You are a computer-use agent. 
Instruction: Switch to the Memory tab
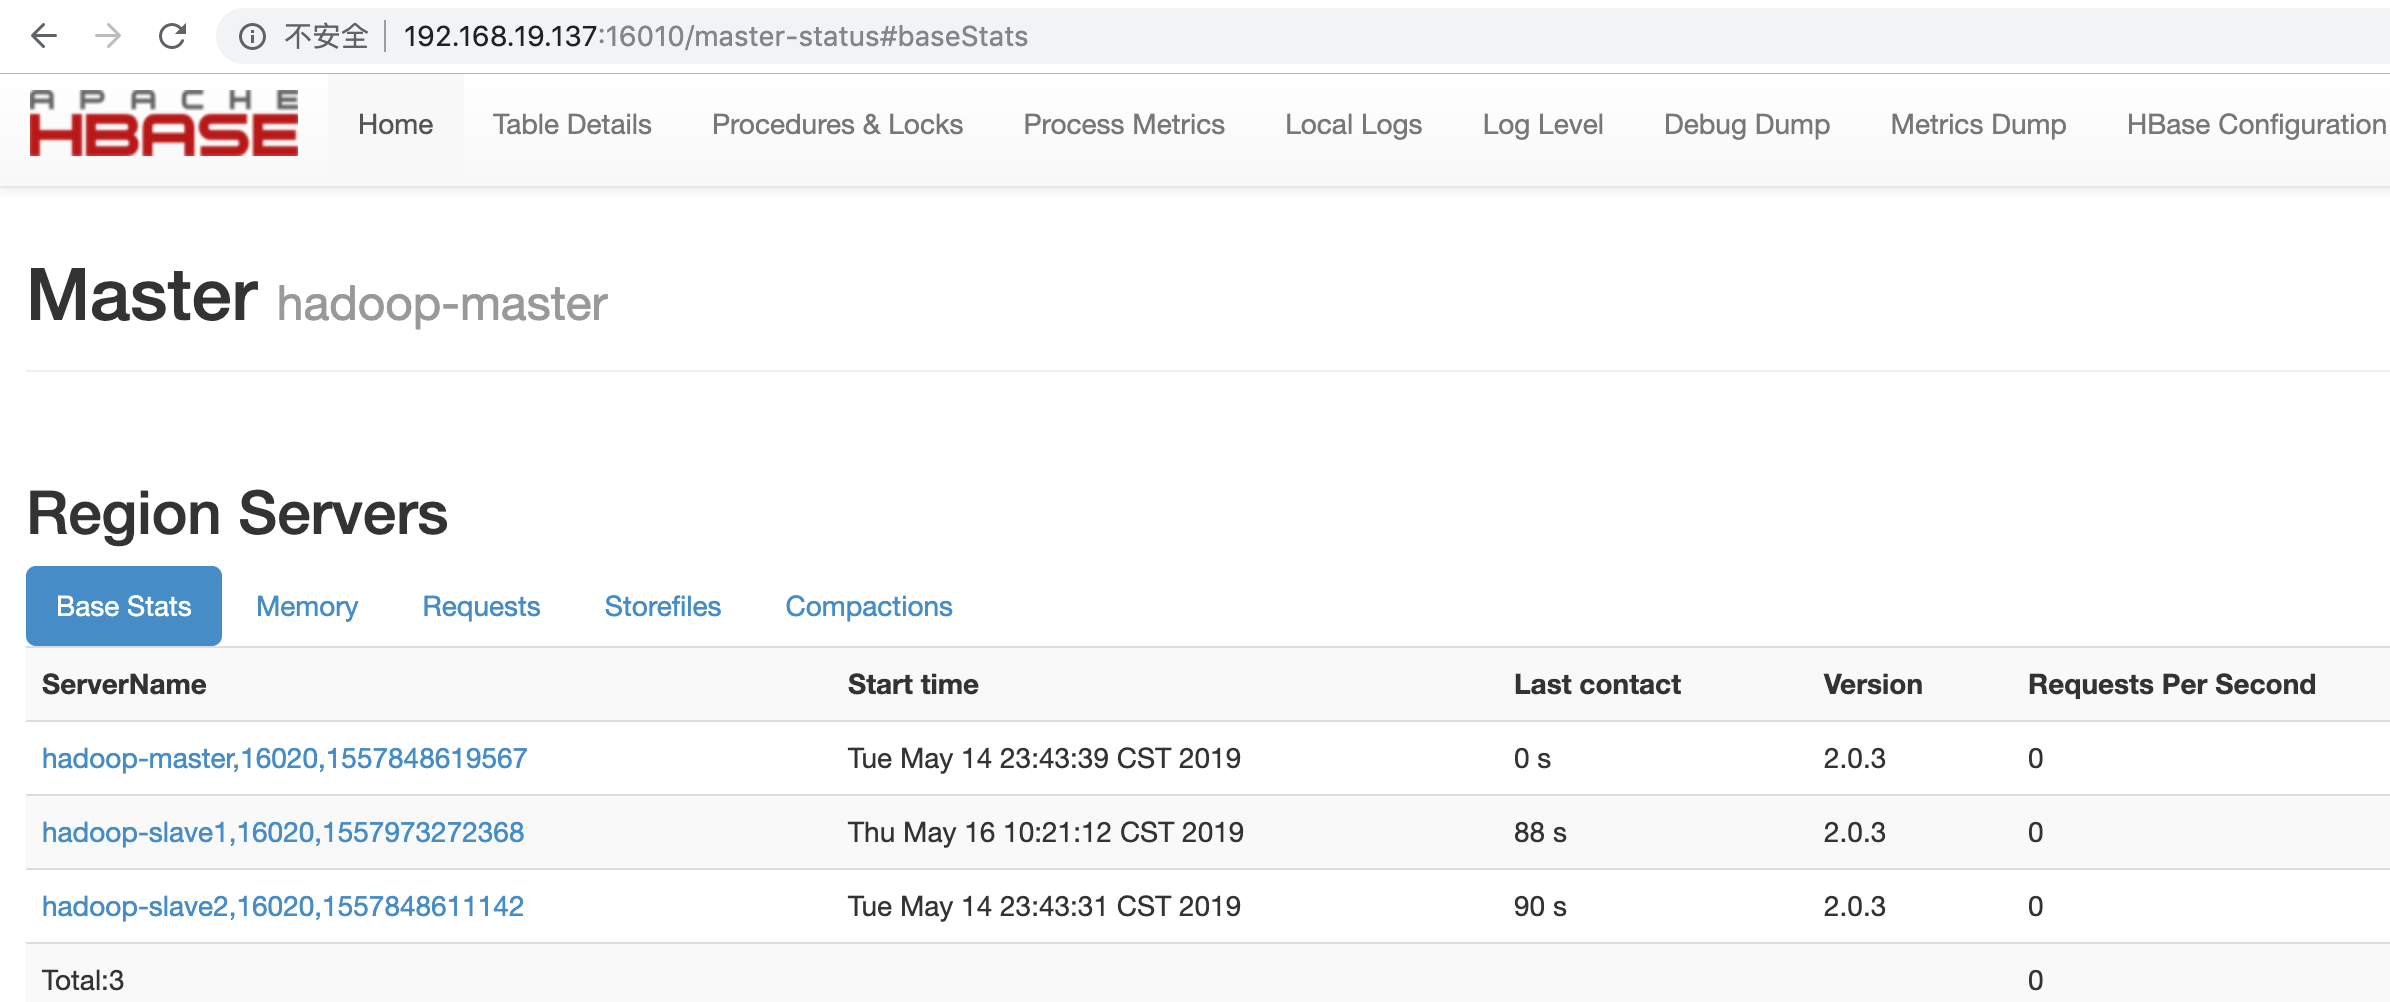(x=307, y=606)
